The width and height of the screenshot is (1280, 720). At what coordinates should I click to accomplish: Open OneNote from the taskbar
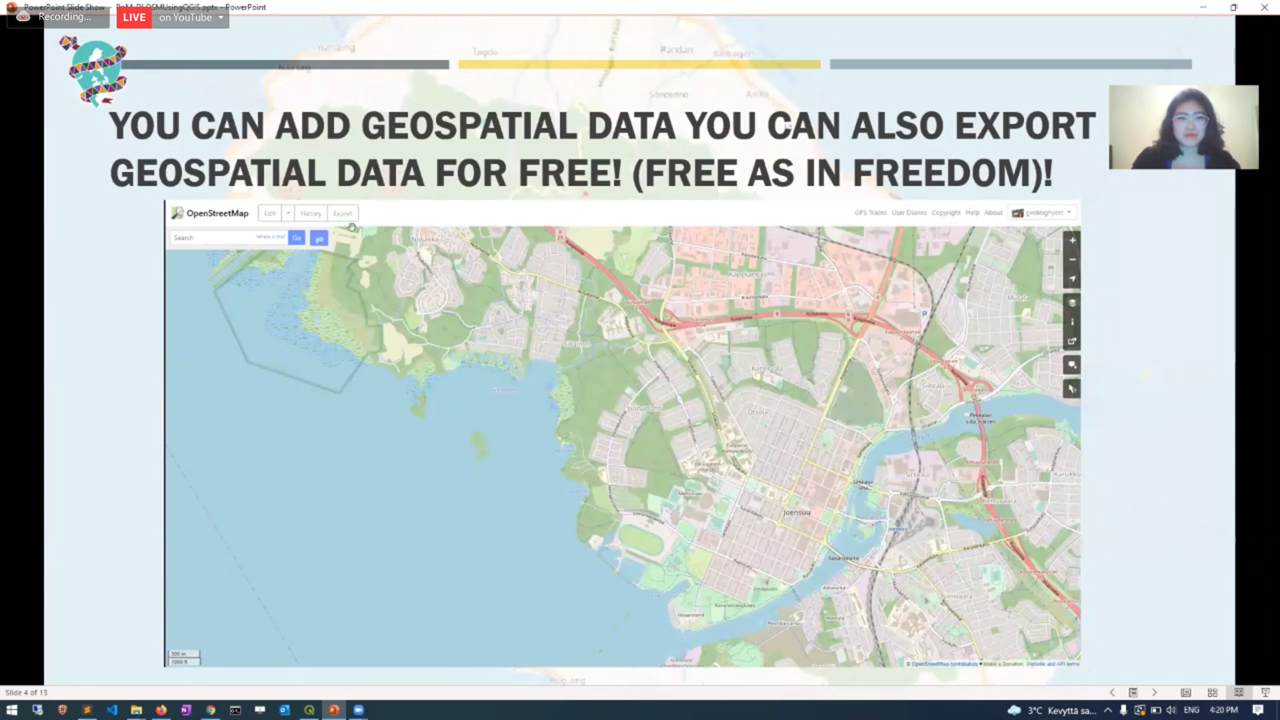(x=186, y=710)
